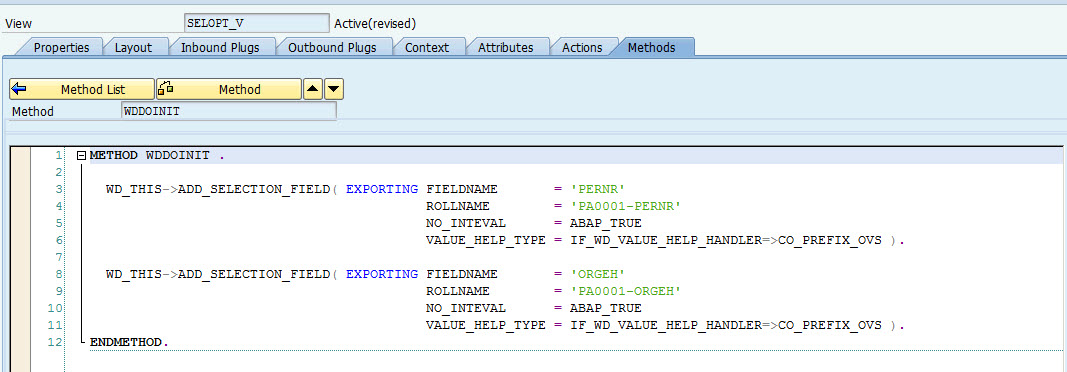Image resolution: width=1067 pixels, height=372 pixels.
Task: Click the Active(revised) status text
Action: click(x=375, y=23)
